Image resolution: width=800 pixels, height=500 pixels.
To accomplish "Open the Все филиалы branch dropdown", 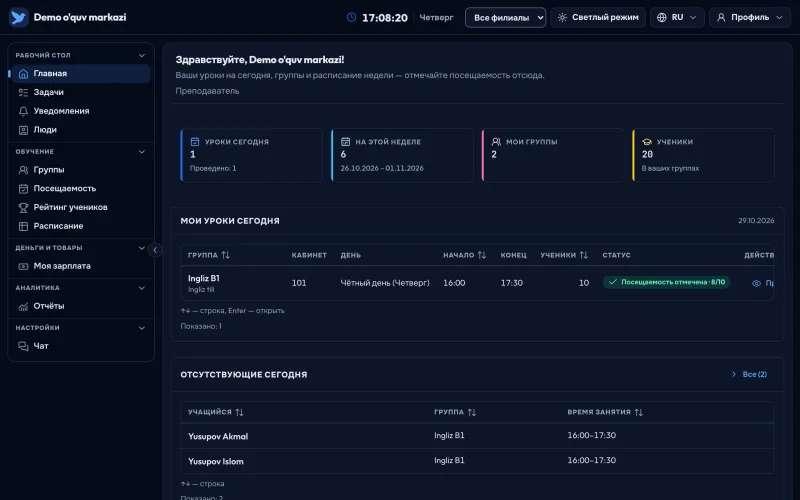I will [x=505, y=17].
